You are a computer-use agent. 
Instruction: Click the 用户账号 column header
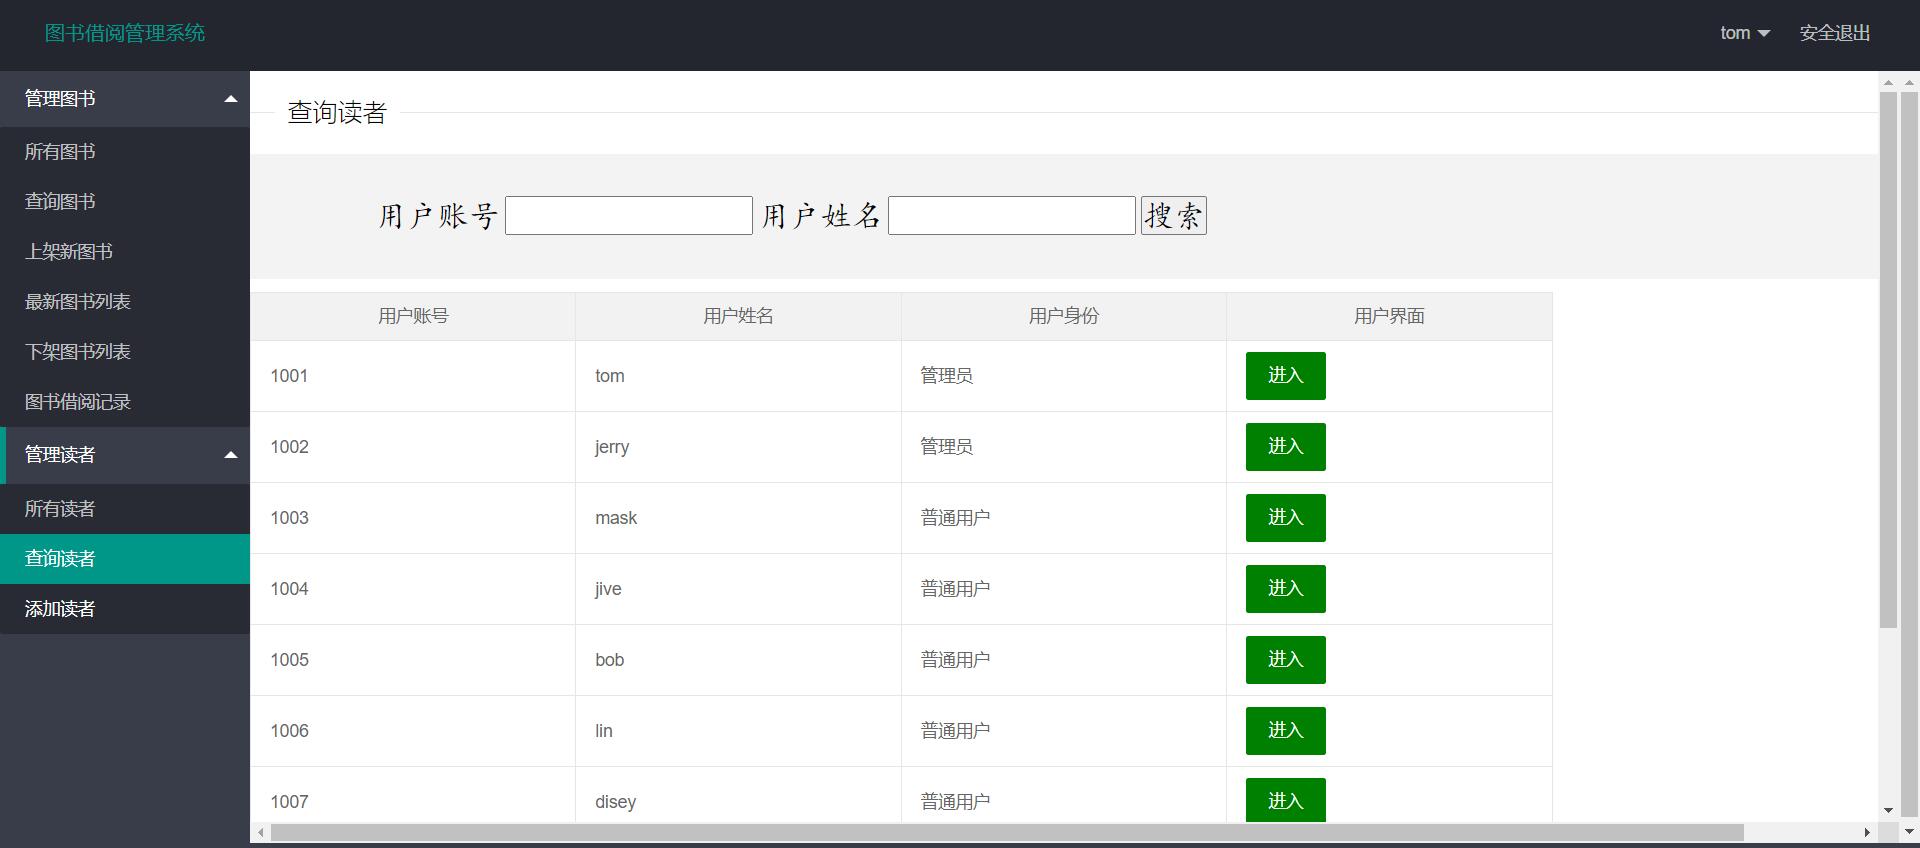tap(413, 317)
